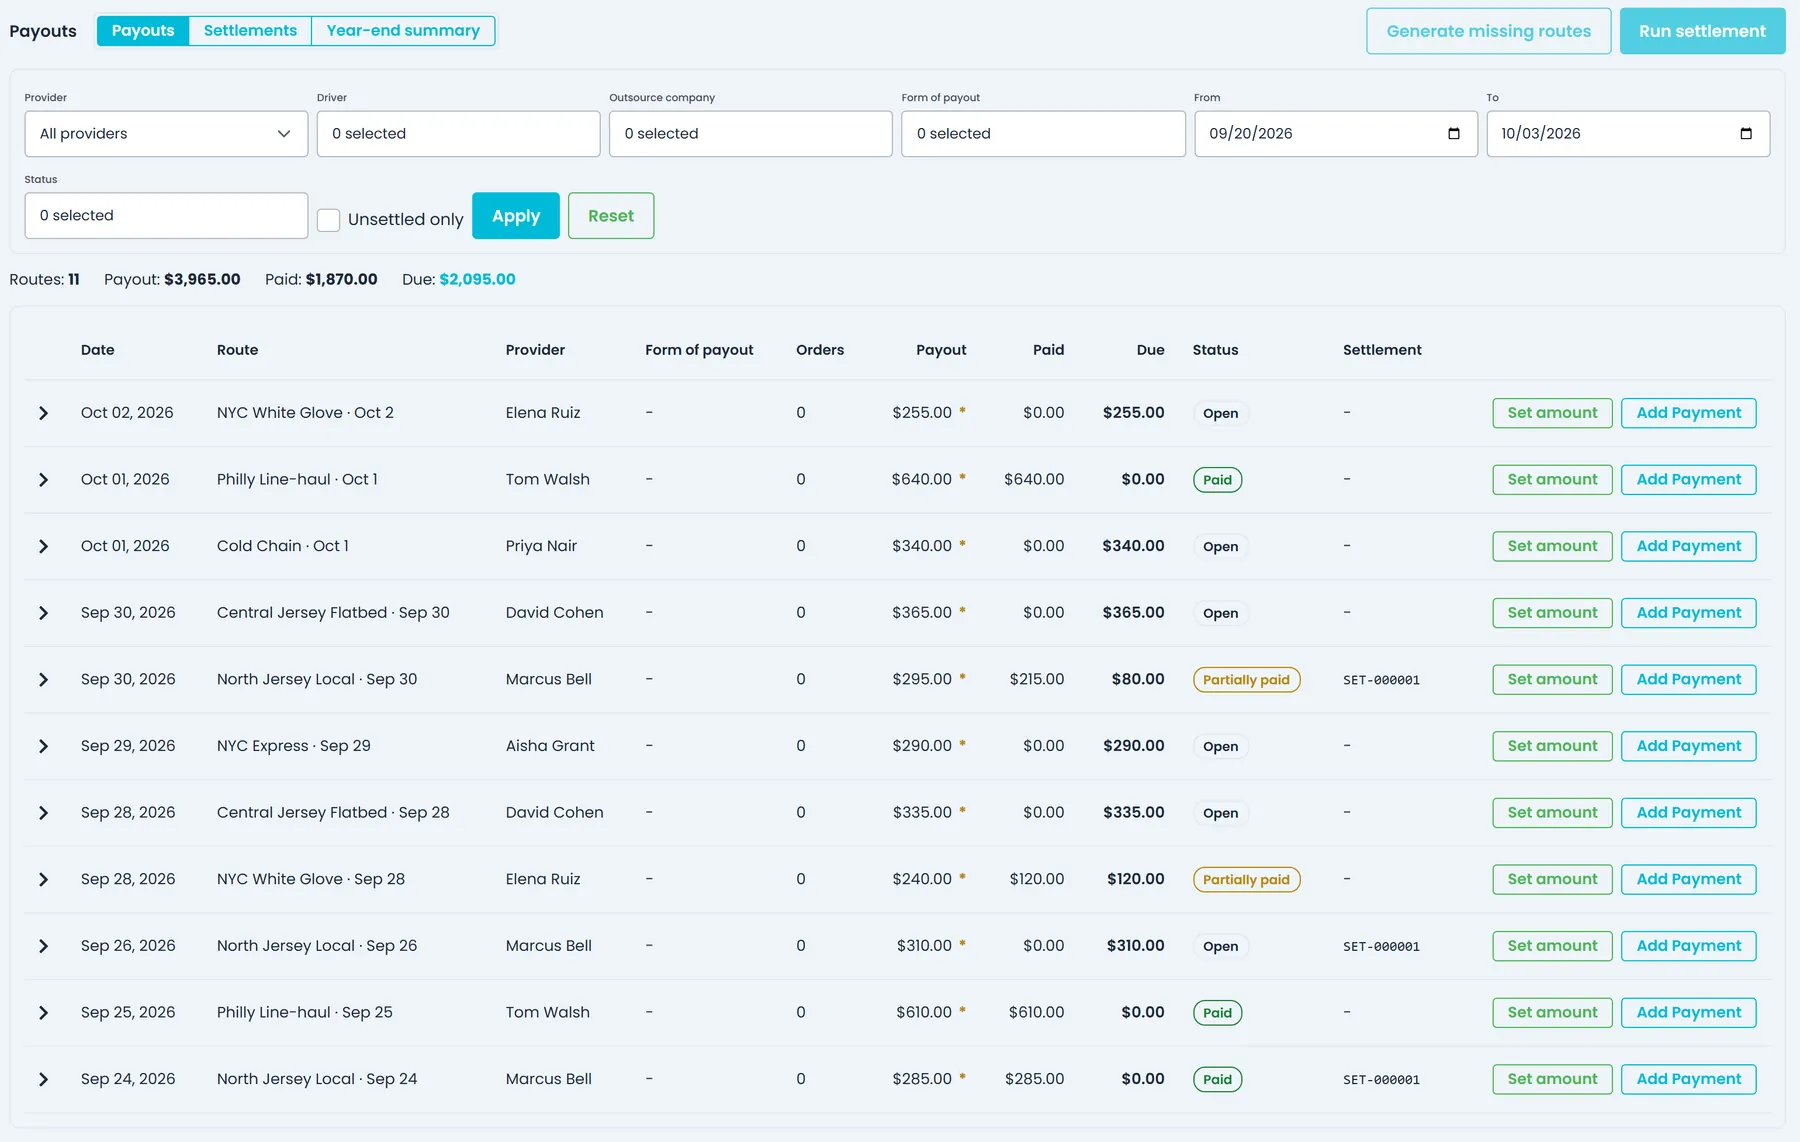The height and width of the screenshot is (1142, 1800).
Task: Open the Outsource company selector
Action: (x=750, y=134)
